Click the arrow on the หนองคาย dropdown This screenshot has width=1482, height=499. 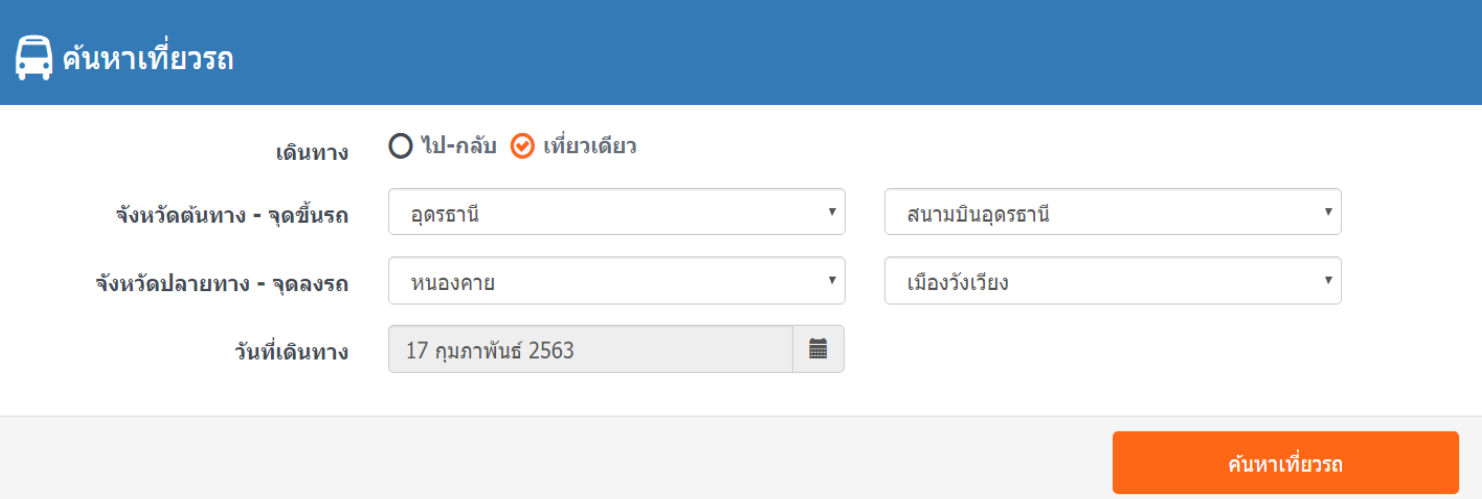pos(831,280)
